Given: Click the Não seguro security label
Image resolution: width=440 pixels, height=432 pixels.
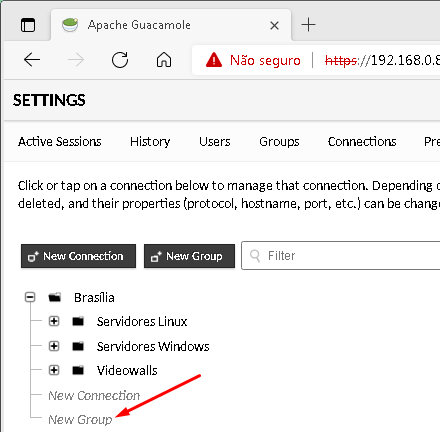Looking at the screenshot, I should coord(265,60).
